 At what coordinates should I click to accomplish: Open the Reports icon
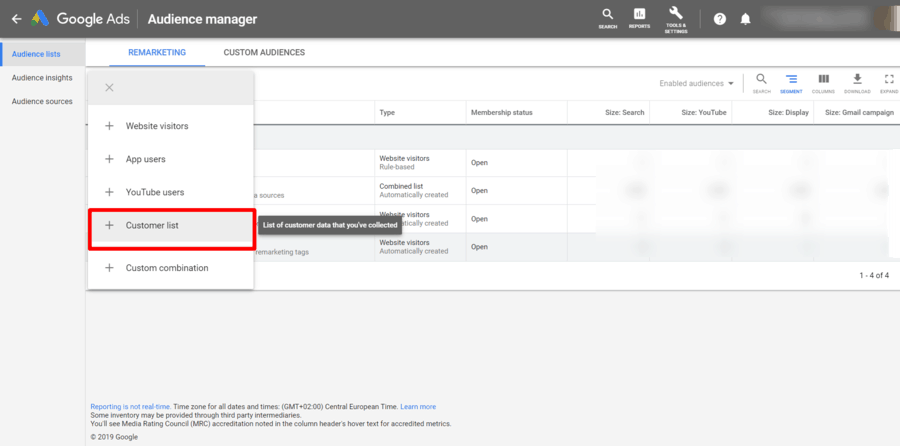coord(639,18)
